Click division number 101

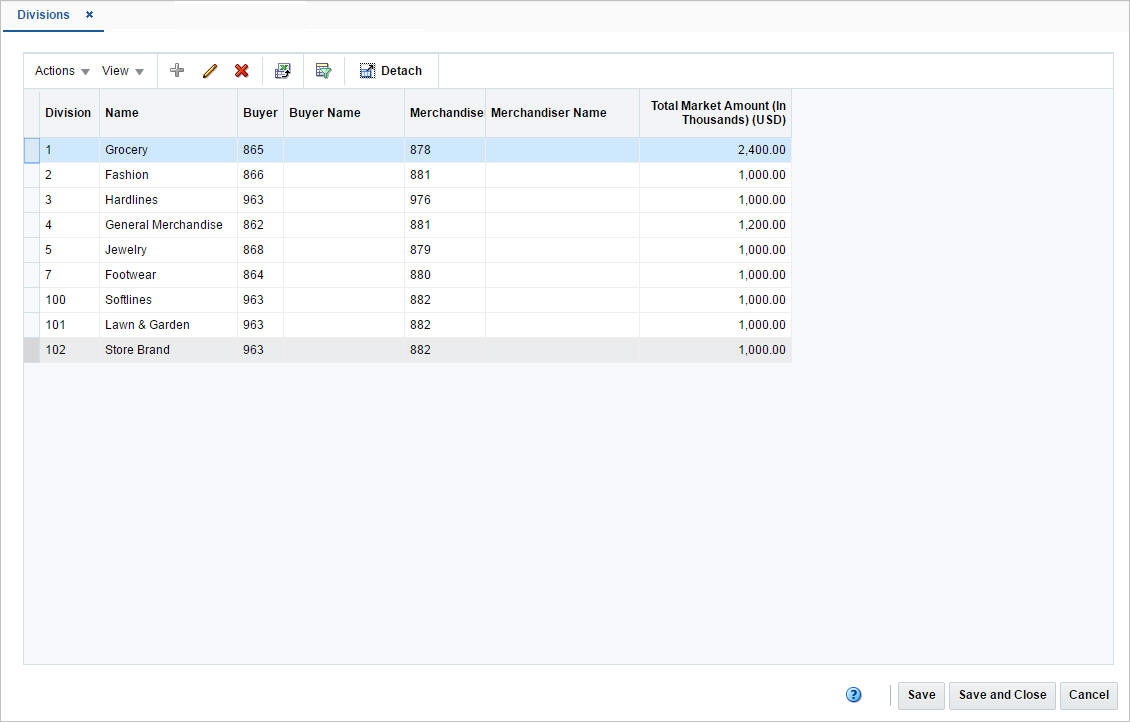(69, 325)
